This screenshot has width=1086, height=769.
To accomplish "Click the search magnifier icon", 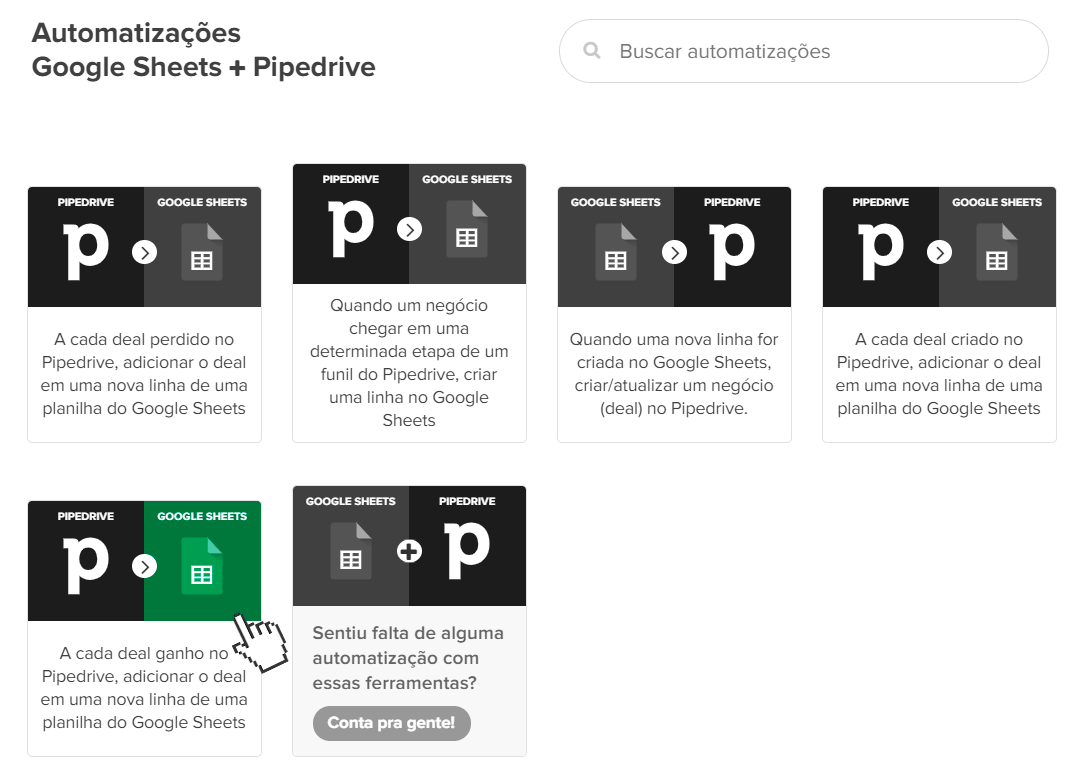I will click(x=591, y=51).
